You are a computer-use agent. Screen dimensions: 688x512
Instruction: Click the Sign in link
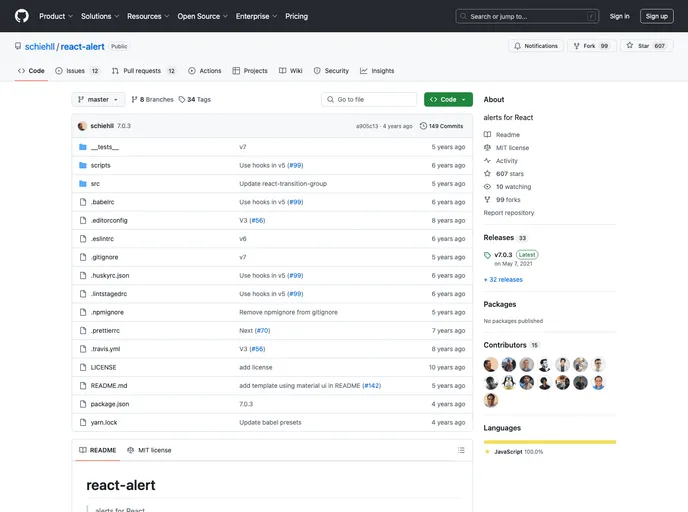click(619, 16)
